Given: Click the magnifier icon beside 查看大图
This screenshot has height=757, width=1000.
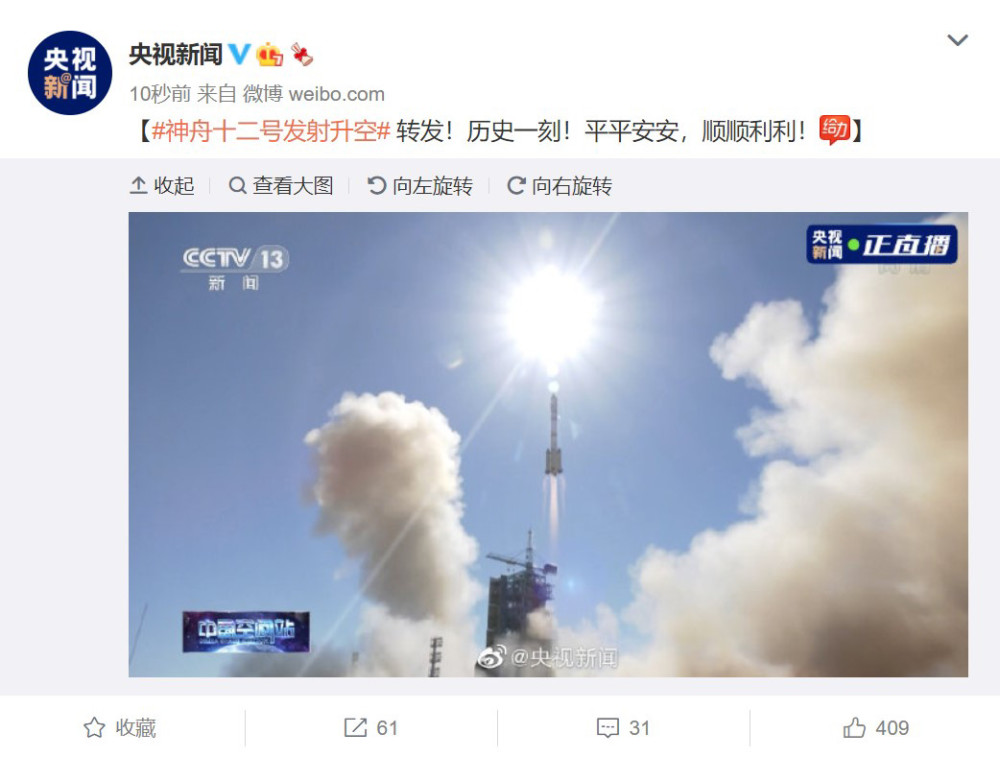Looking at the screenshot, I should coord(237,186).
